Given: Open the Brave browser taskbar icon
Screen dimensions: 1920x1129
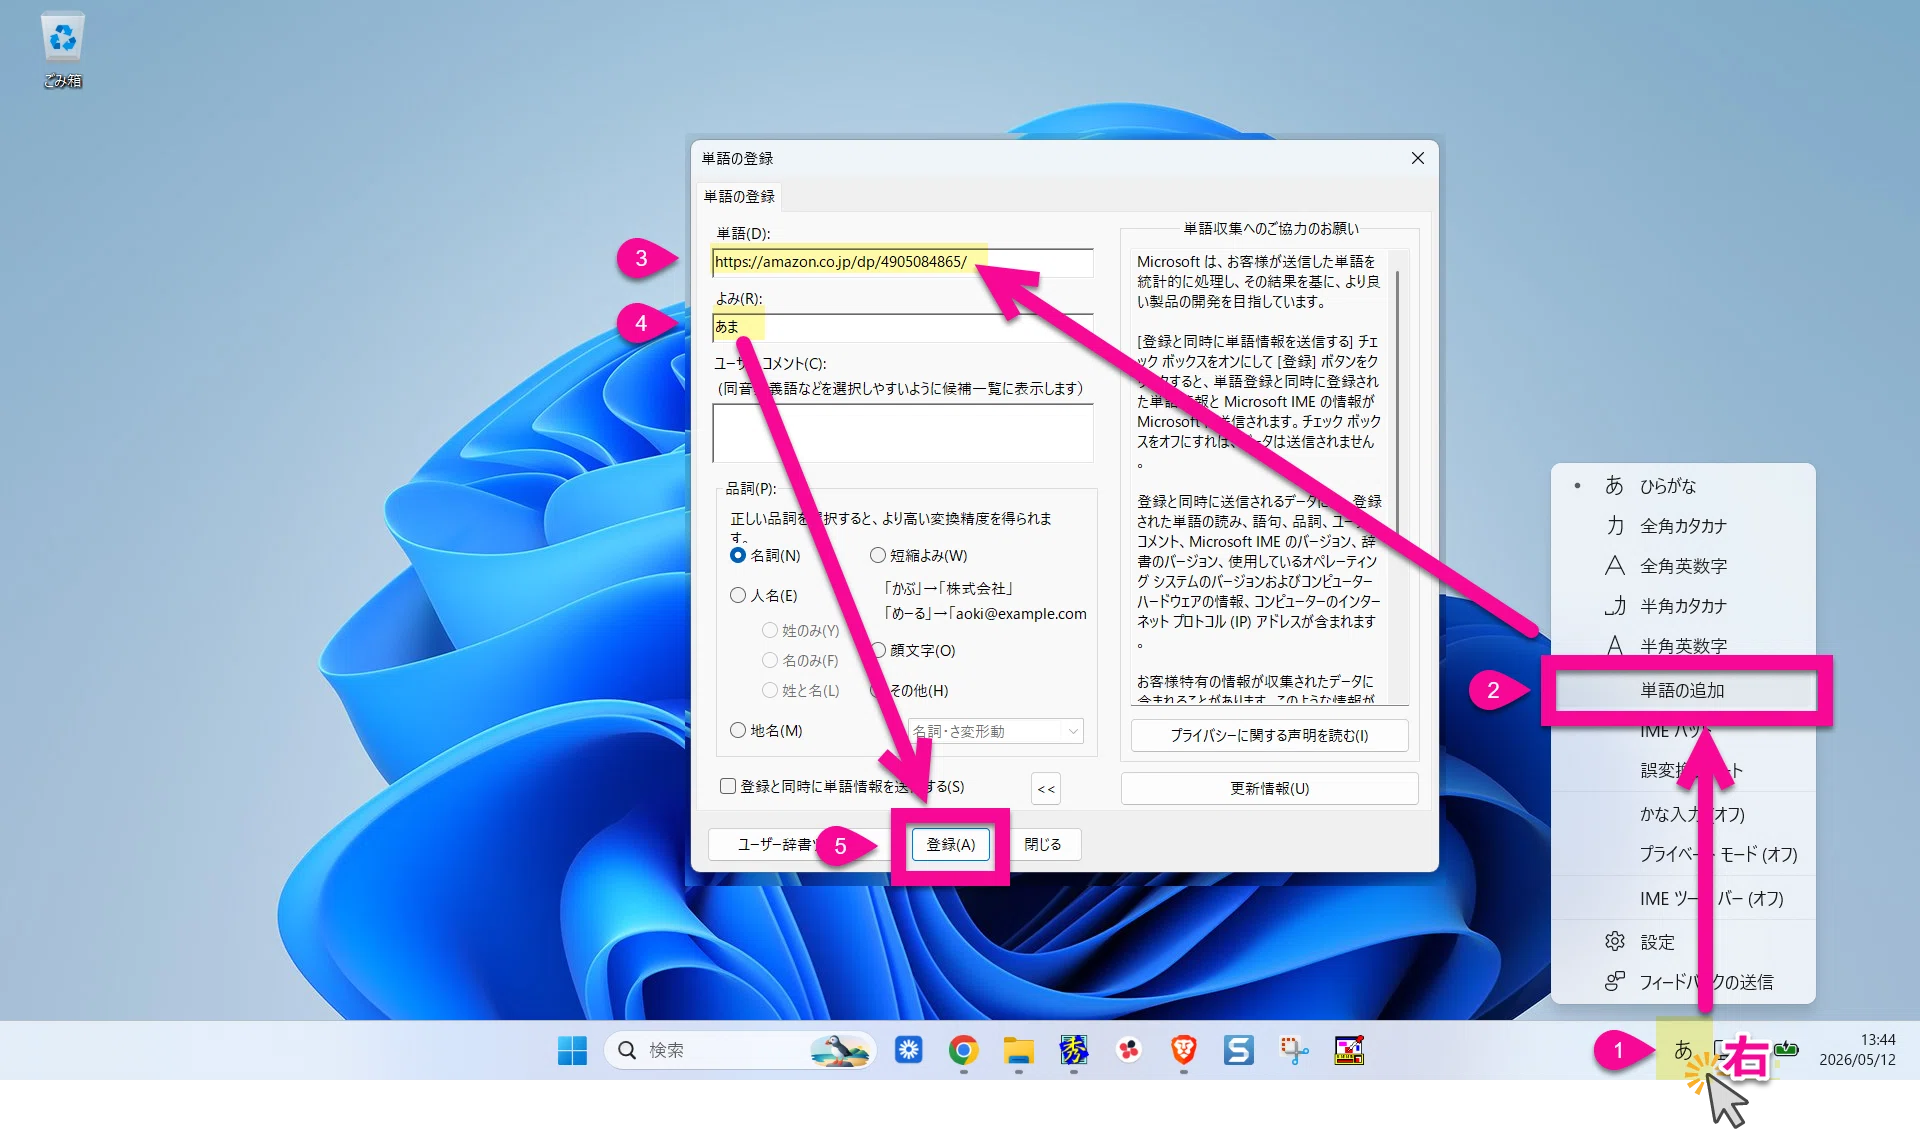Looking at the screenshot, I should [x=1183, y=1050].
